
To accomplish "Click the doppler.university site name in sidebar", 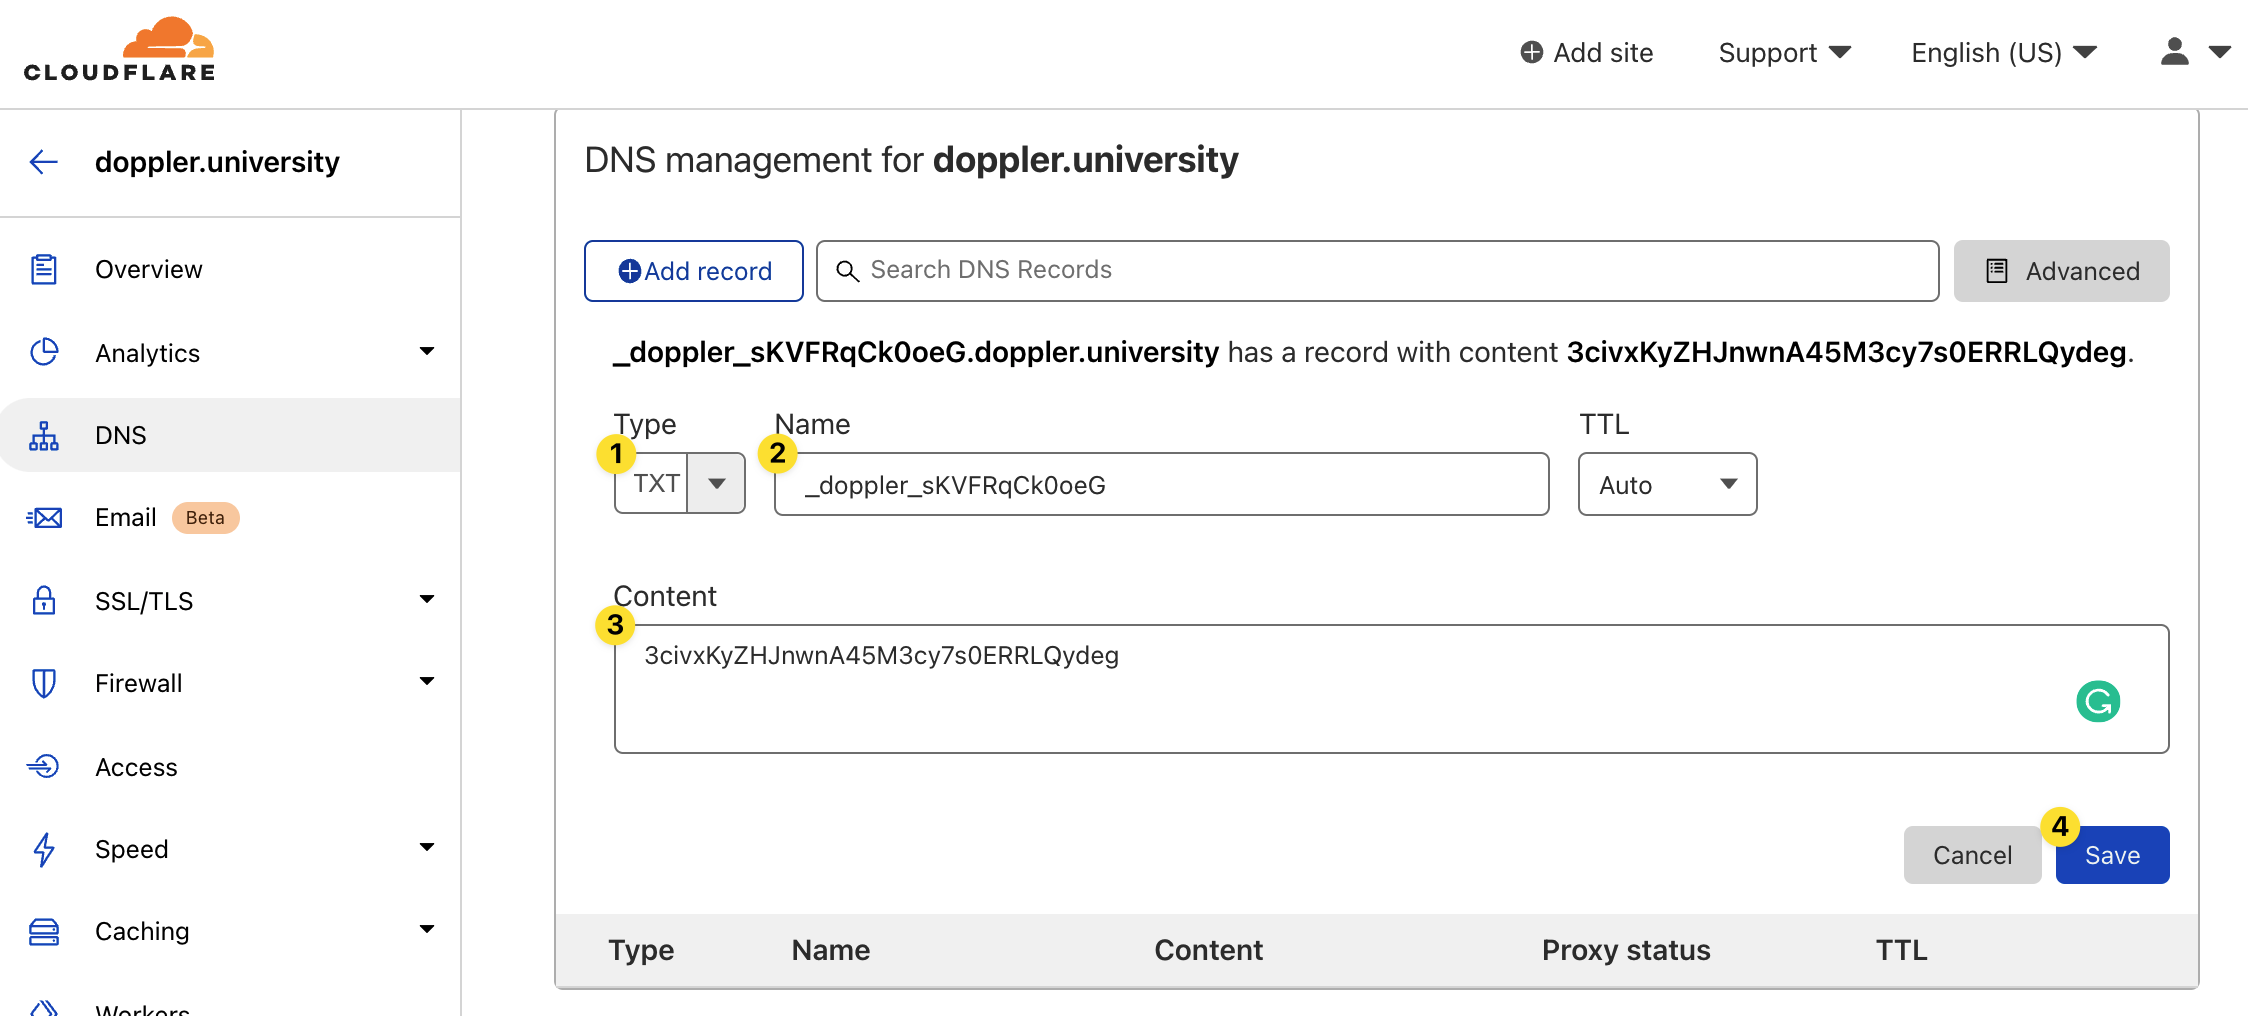I will [x=217, y=162].
